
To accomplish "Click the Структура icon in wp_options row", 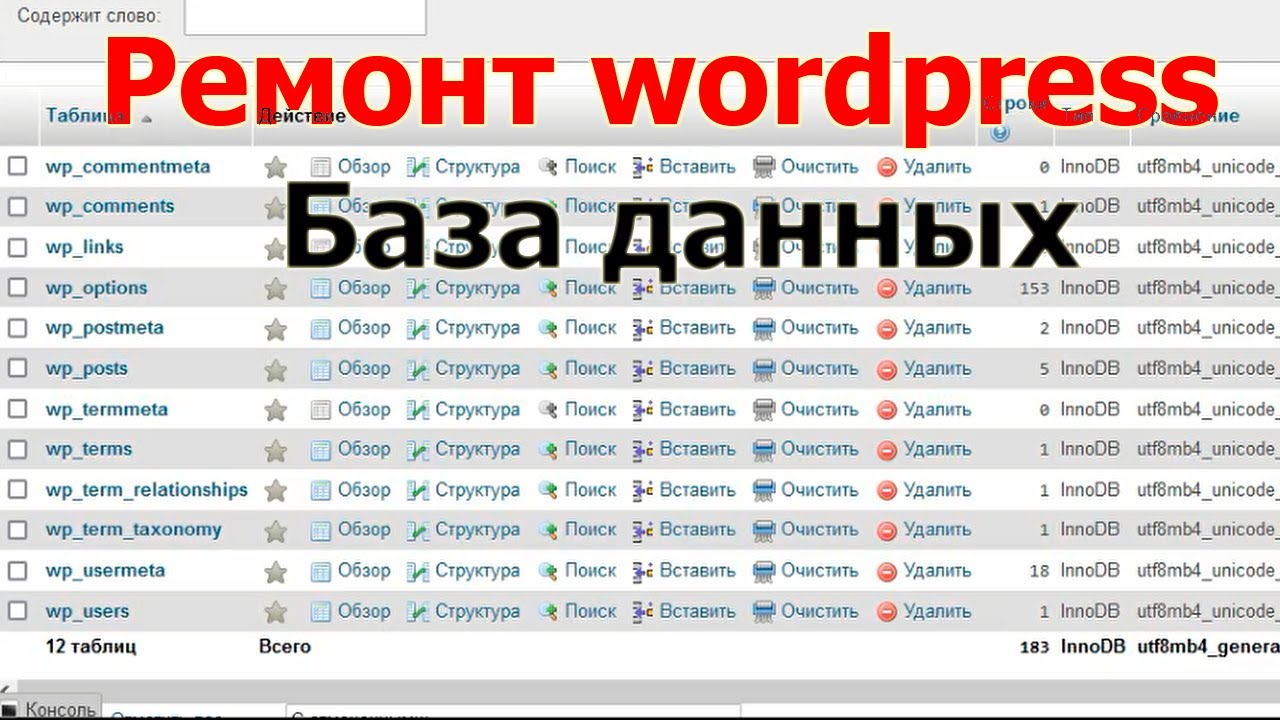I will click(418, 288).
